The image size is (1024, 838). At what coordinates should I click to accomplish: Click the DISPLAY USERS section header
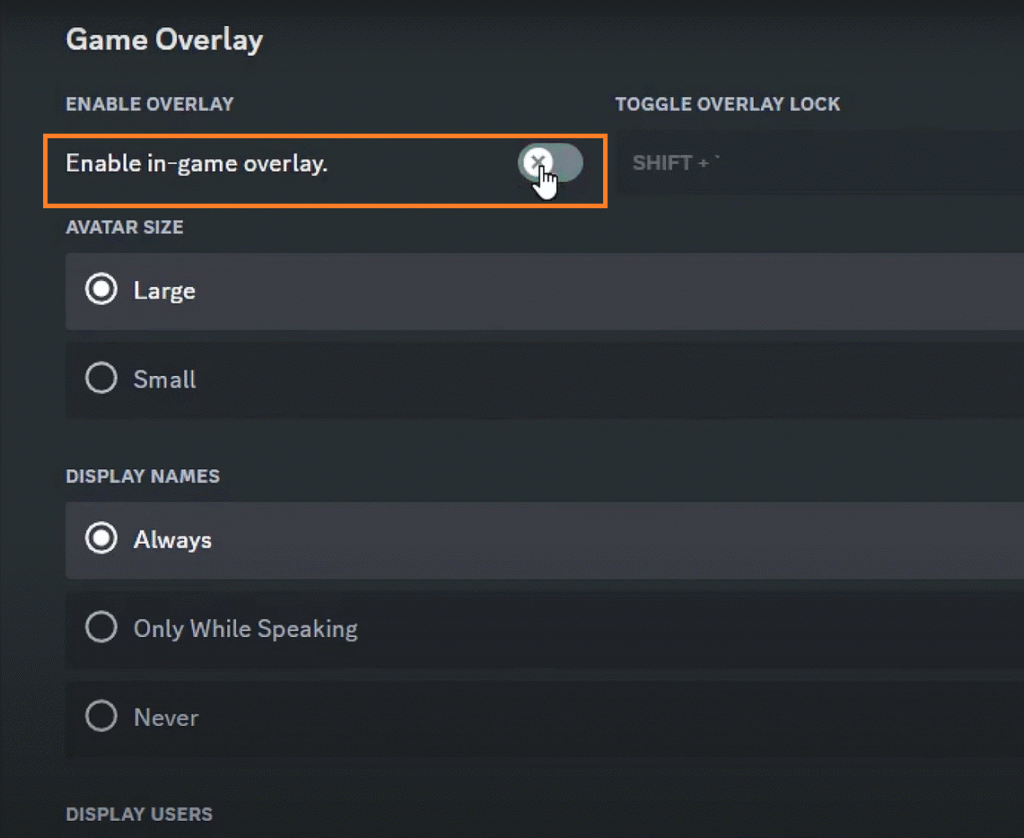pos(139,814)
